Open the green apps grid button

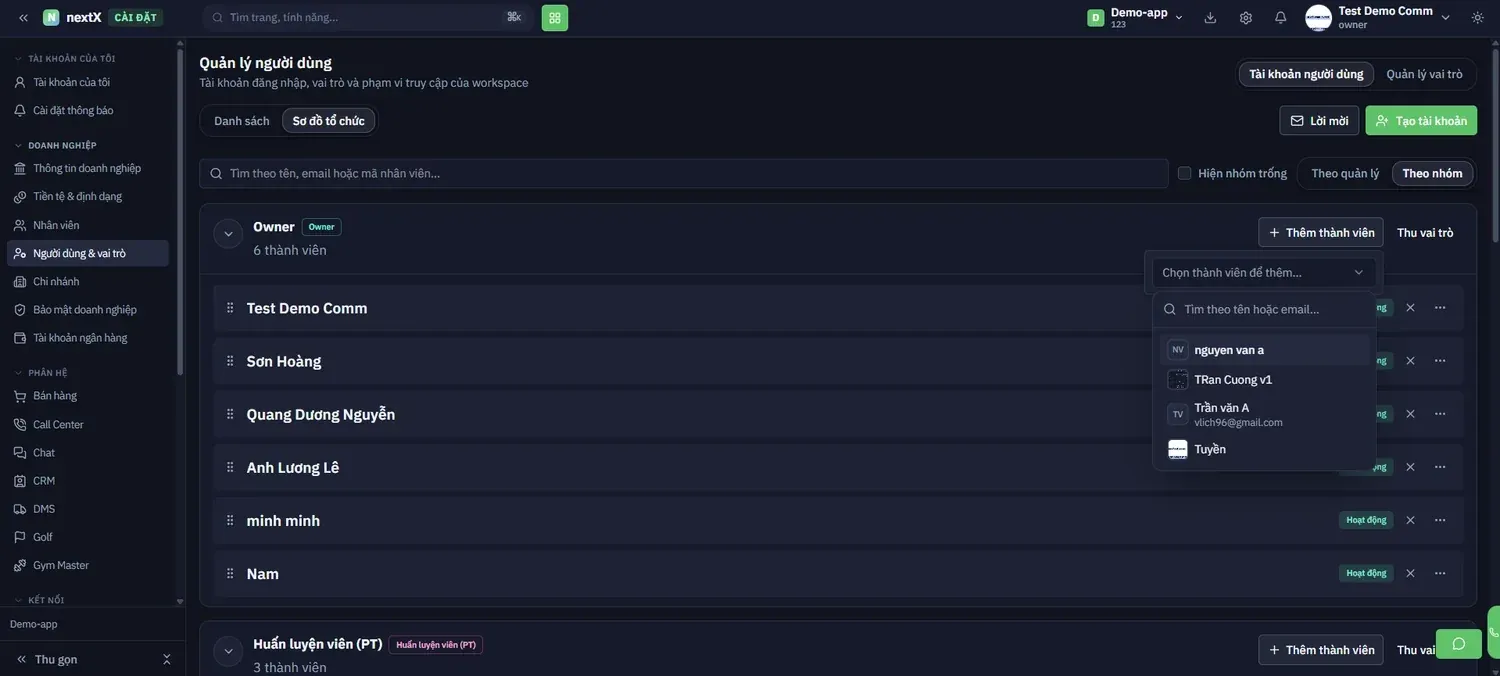click(555, 17)
